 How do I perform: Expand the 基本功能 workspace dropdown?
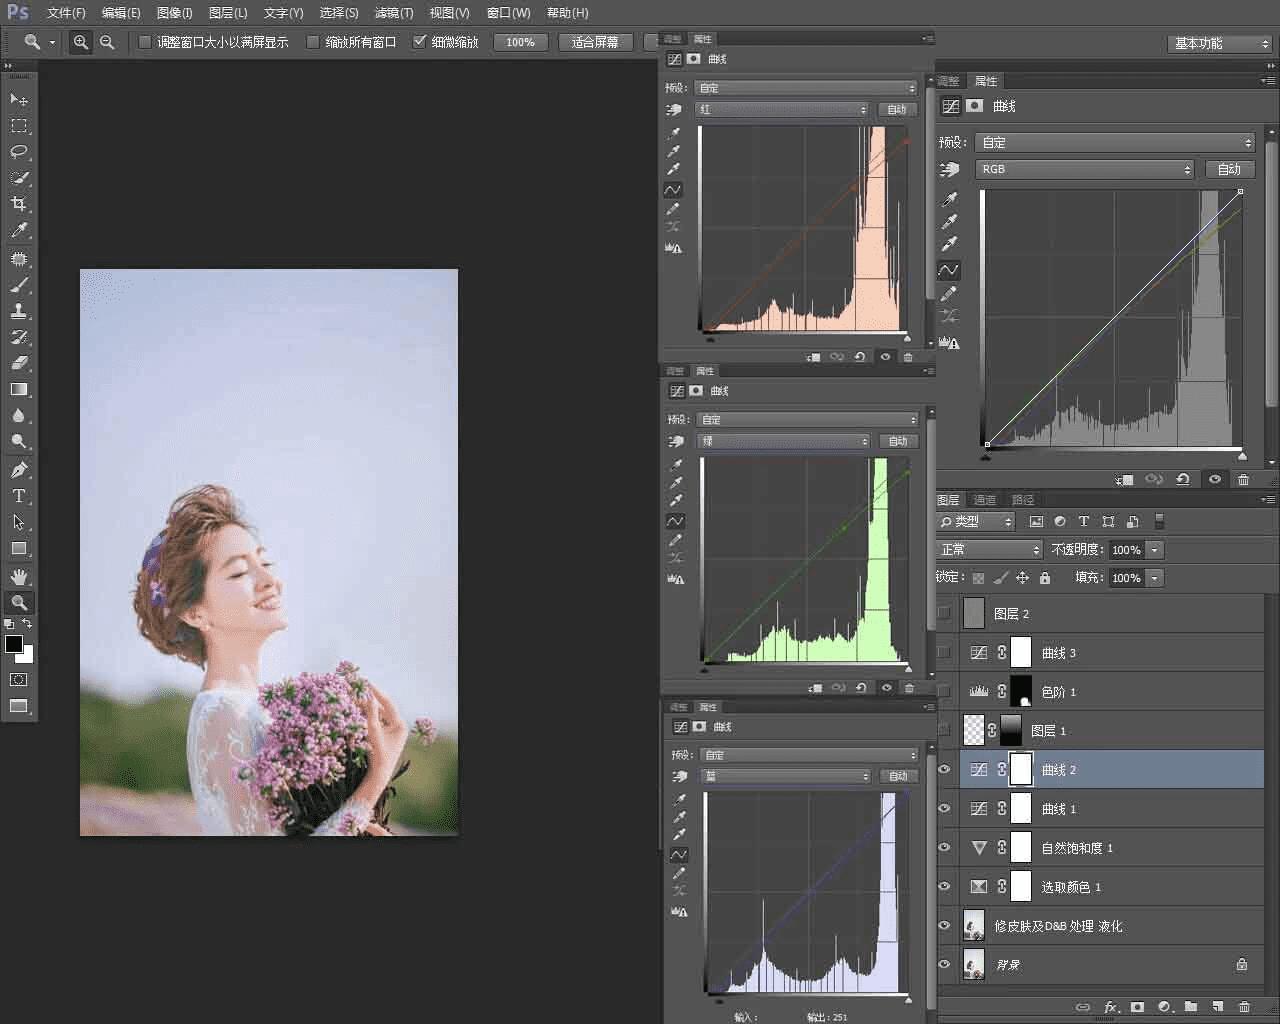[x=1220, y=44]
